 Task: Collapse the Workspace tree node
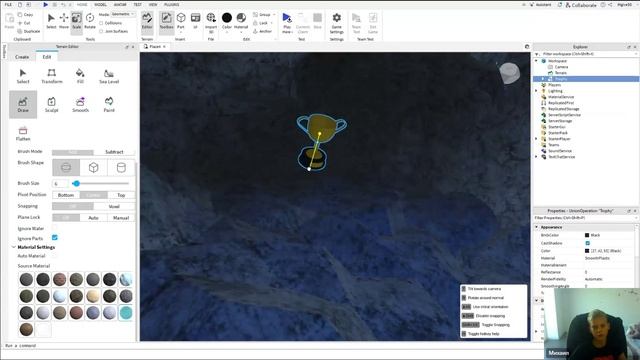537,61
